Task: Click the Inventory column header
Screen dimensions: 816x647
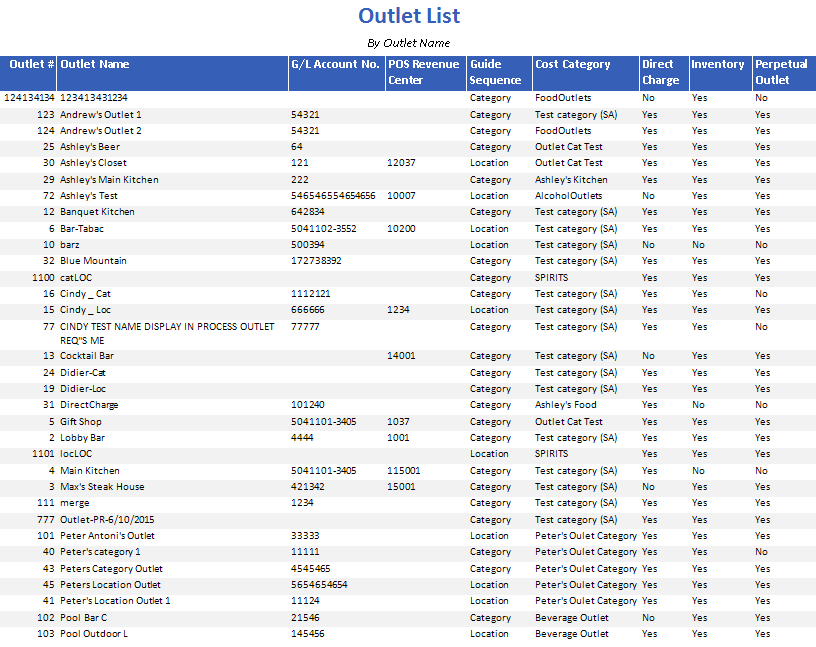Action: pyautogui.click(x=717, y=65)
